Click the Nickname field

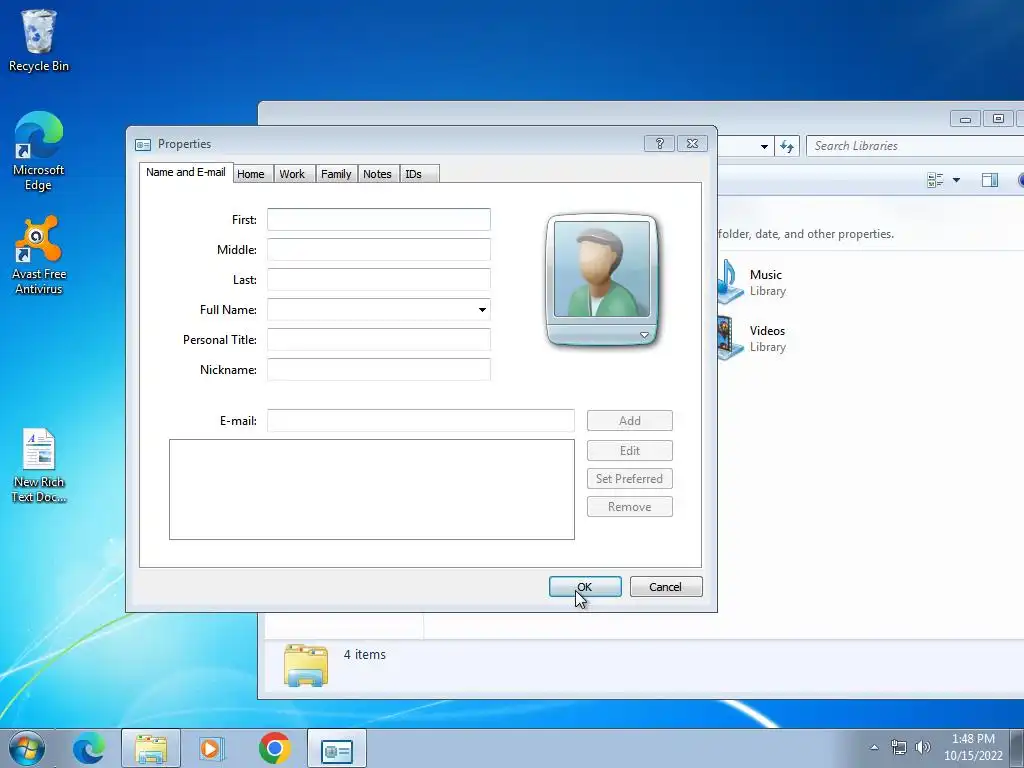tap(379, 370)
